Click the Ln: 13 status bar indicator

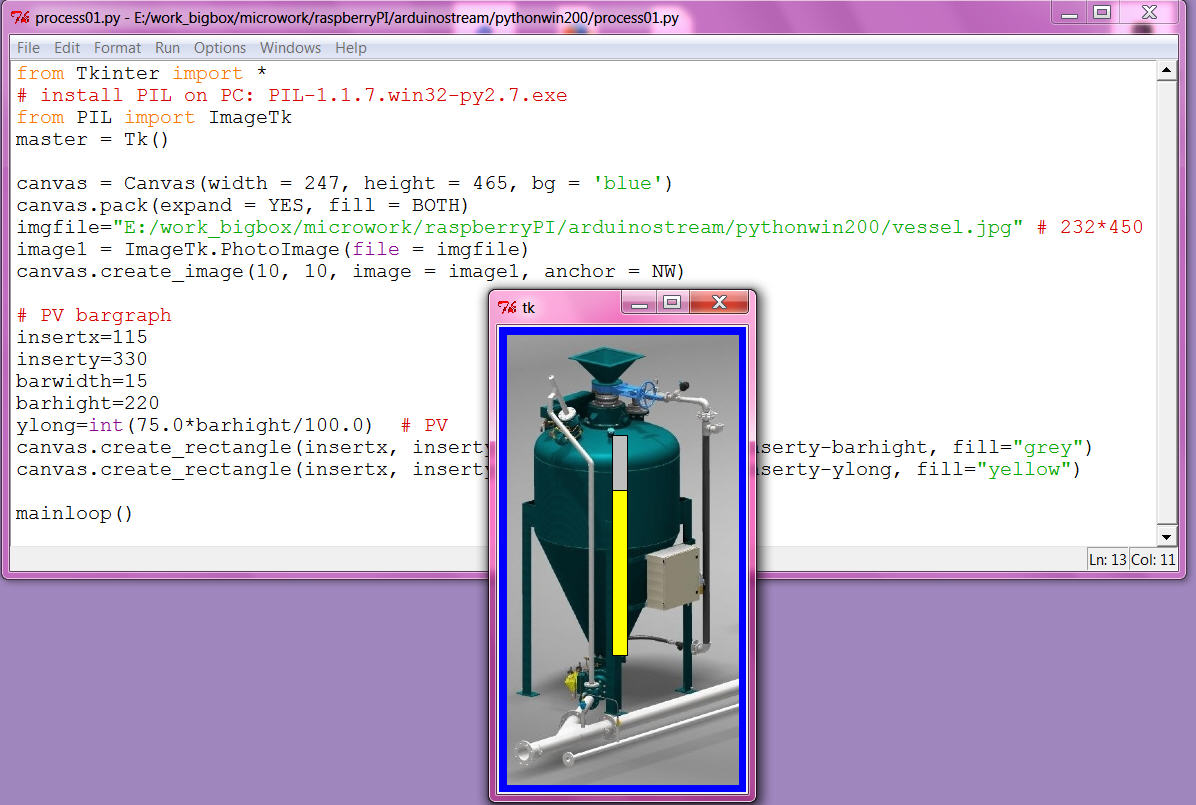[x=1106, y=560]
